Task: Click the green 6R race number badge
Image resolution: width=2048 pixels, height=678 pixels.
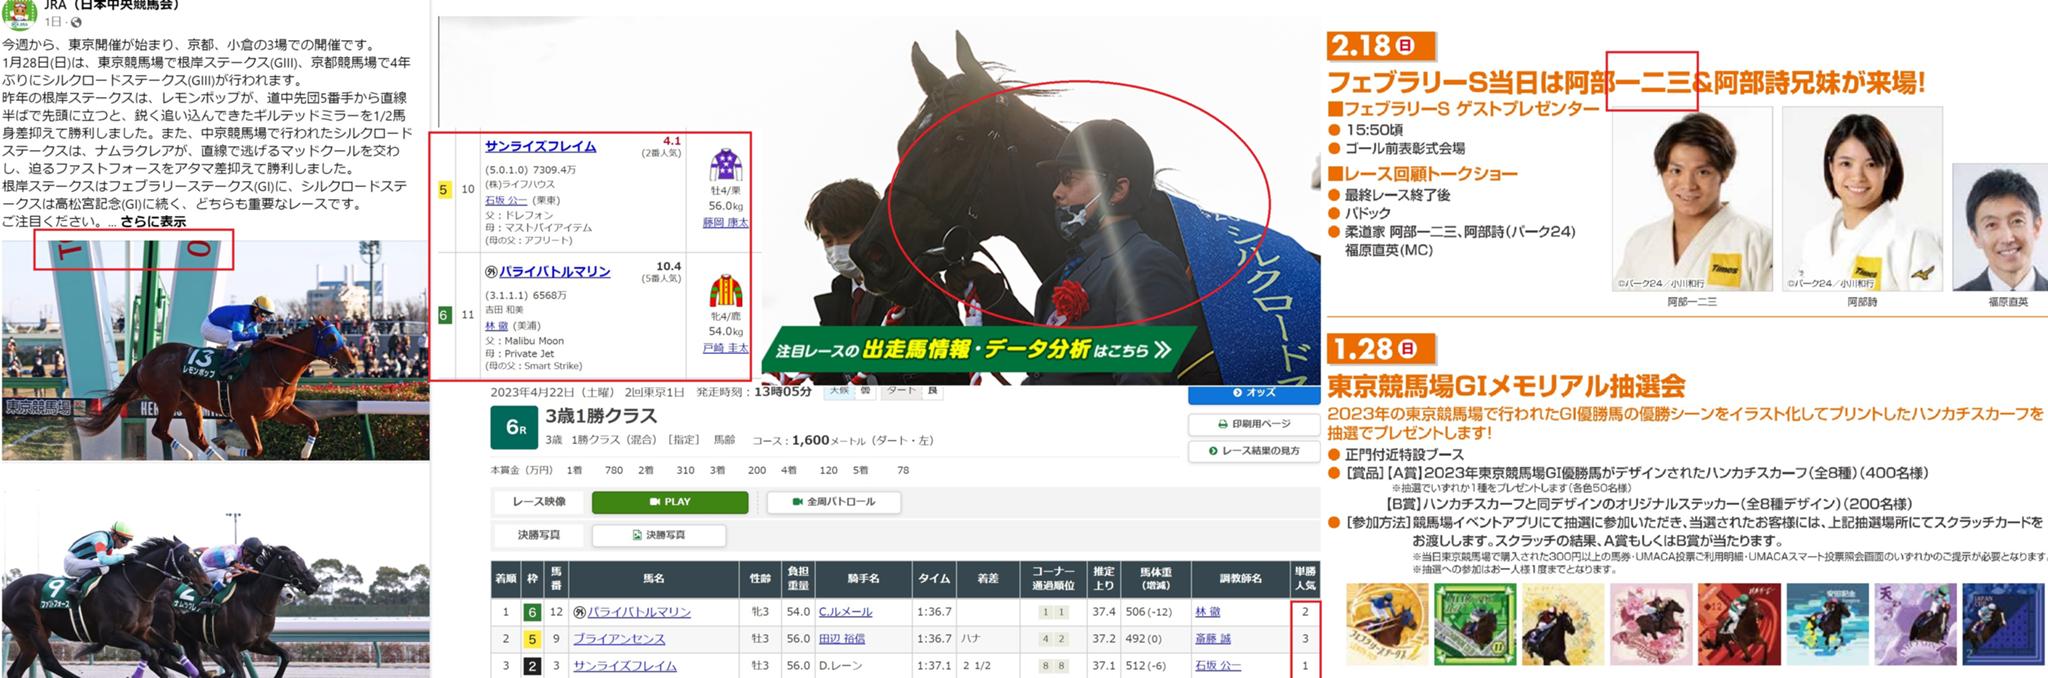Action: point(515,427)
